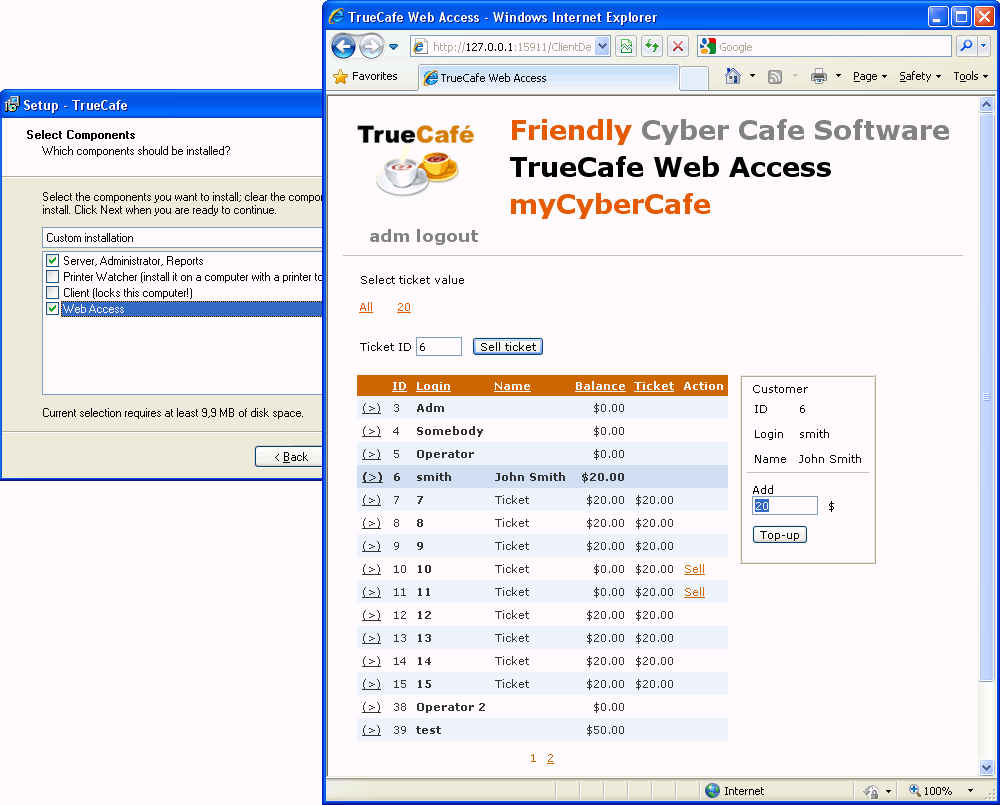
Task: Go back using the browser Back arrow
Action: coord(343,46)
